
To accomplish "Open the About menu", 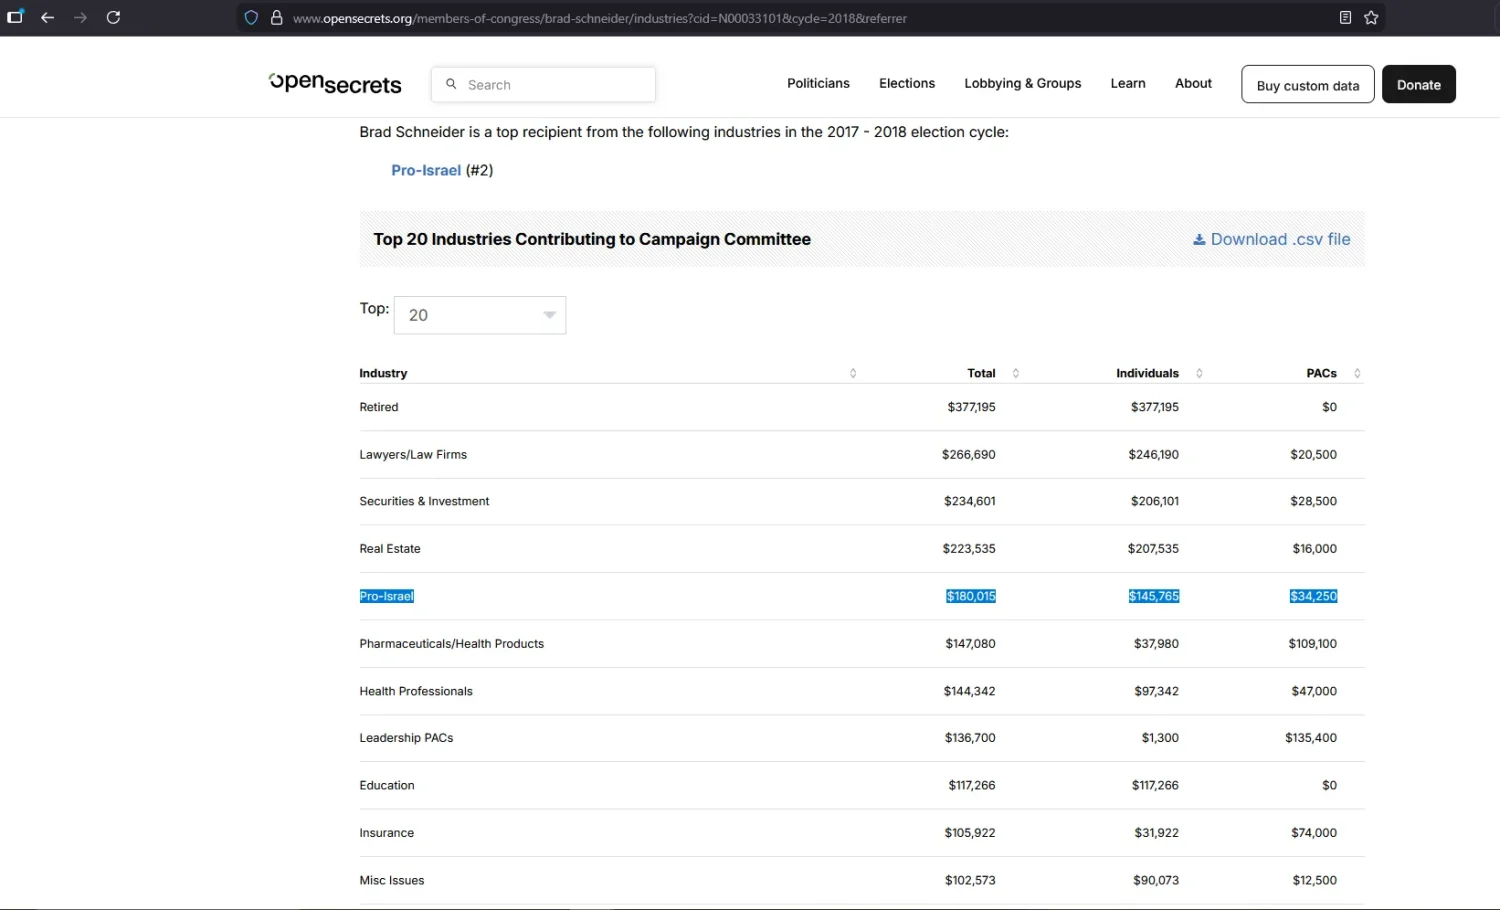I will tap(1193, 84).
